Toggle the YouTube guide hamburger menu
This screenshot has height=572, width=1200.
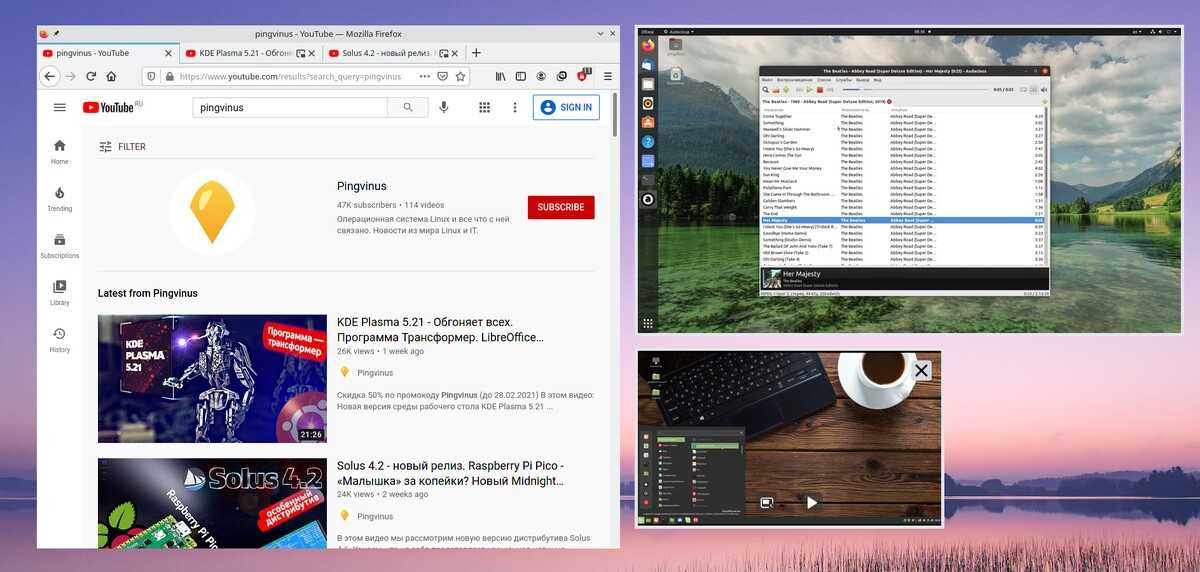(x=60, y=107)
